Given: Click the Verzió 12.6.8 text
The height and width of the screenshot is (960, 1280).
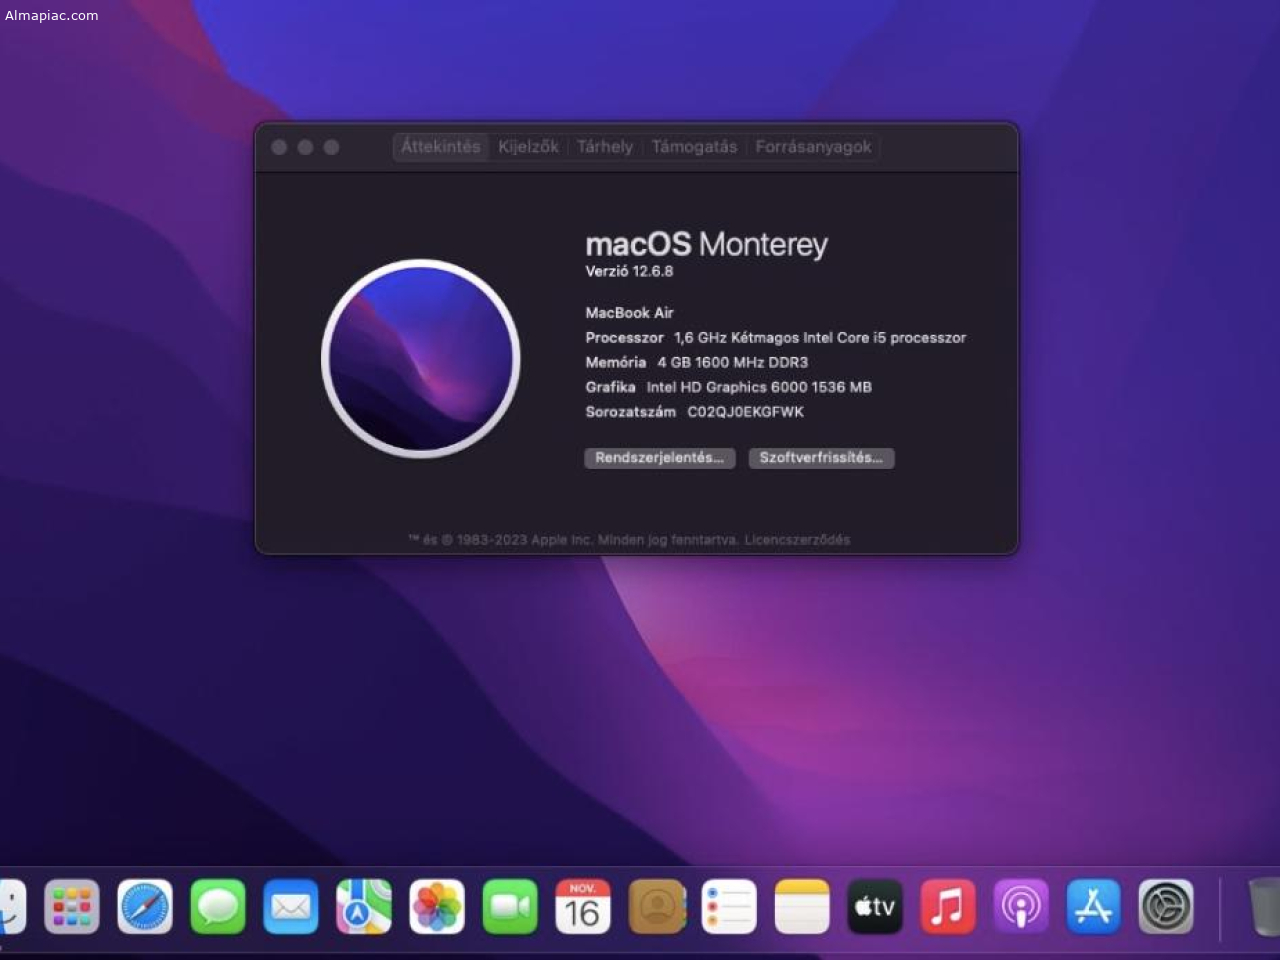Looking at the screenshot, I should coord(629,271).
